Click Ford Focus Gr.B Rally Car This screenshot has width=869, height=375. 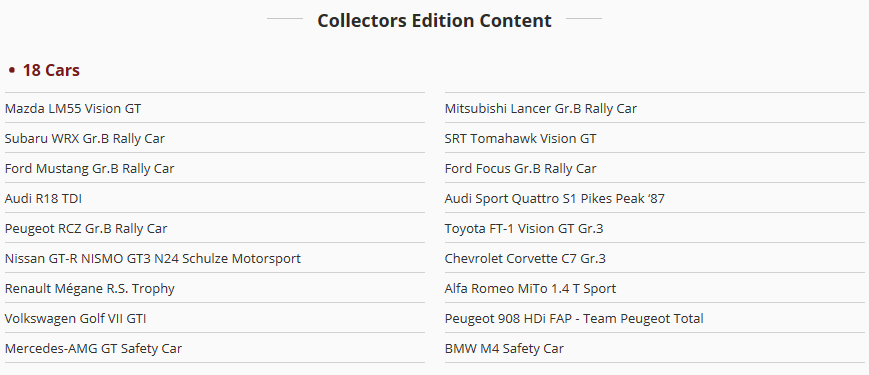[x=655, y=168]
